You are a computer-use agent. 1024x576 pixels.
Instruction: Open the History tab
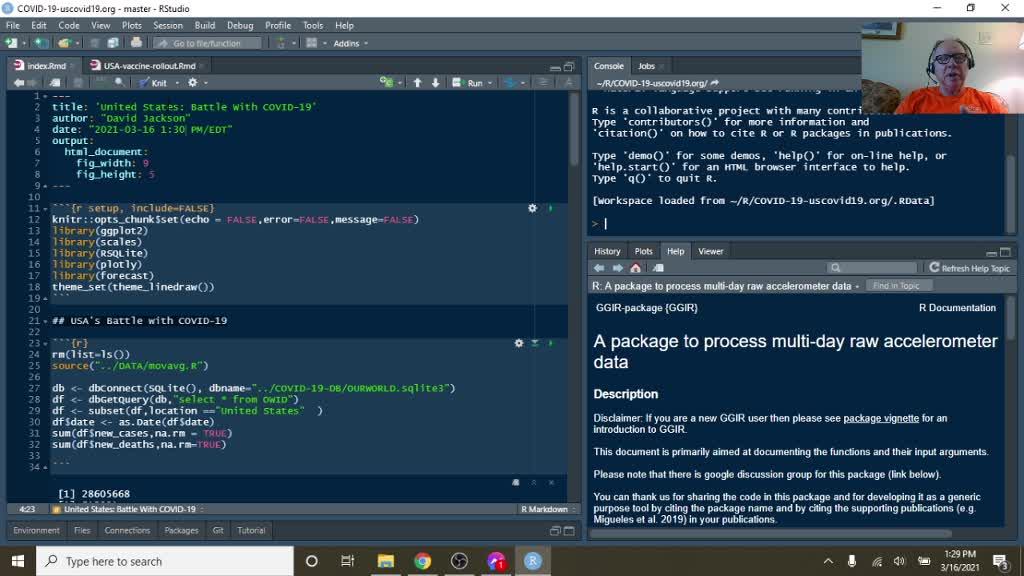(607, 251)
